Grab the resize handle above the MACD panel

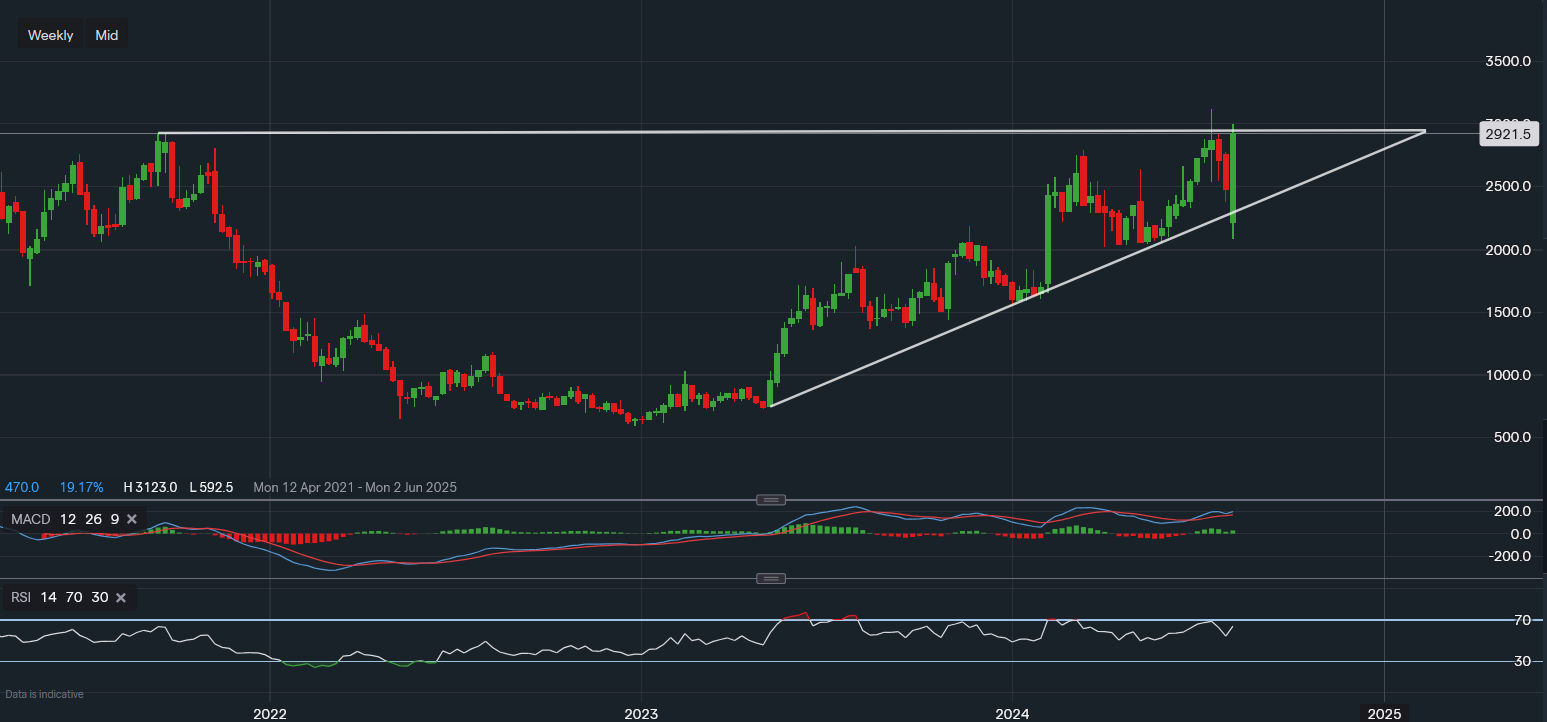[x=771, y=499]
